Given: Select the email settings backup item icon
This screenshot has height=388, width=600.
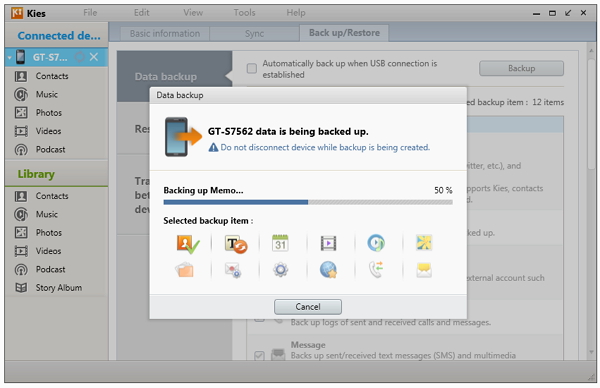Looking at the screenshot, I should pos(233,270).
